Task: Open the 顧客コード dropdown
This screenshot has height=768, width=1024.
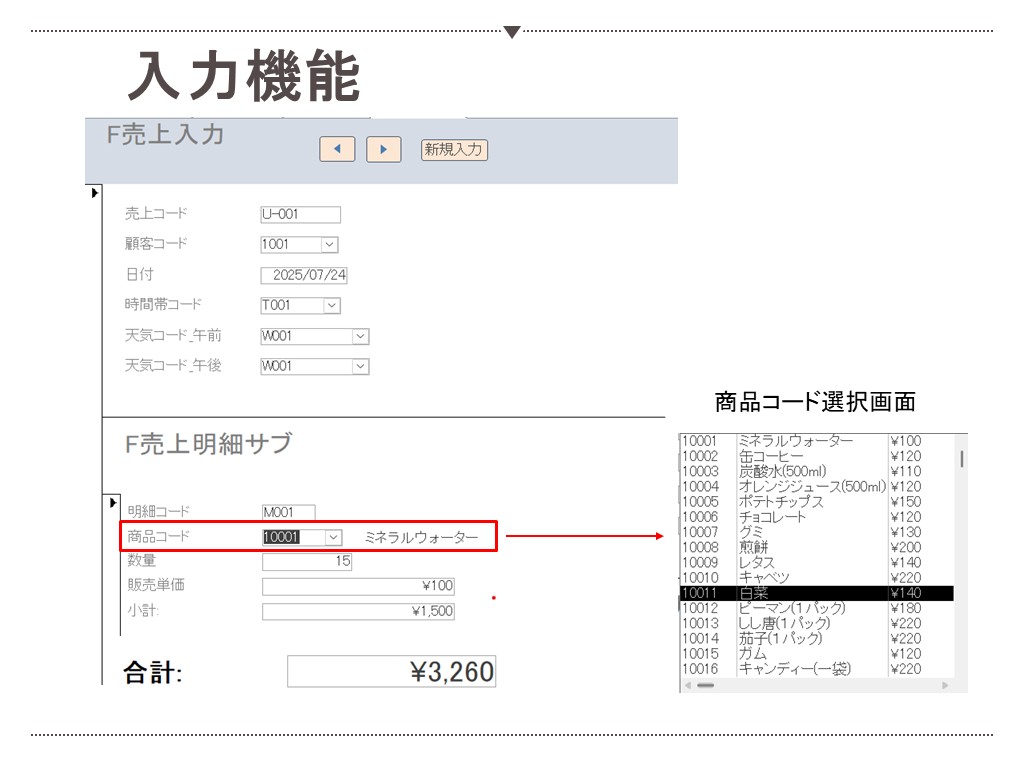Action: [x=330, y=244]
